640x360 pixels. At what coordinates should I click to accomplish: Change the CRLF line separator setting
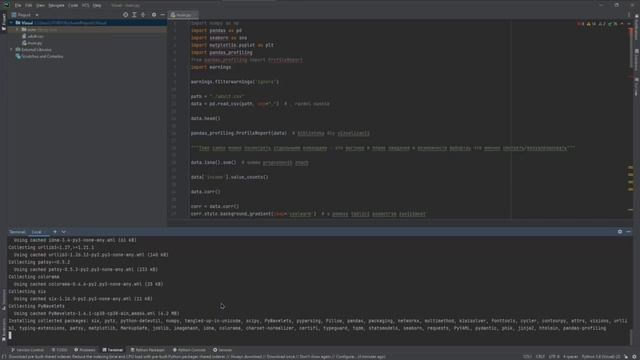pos(540,357)
